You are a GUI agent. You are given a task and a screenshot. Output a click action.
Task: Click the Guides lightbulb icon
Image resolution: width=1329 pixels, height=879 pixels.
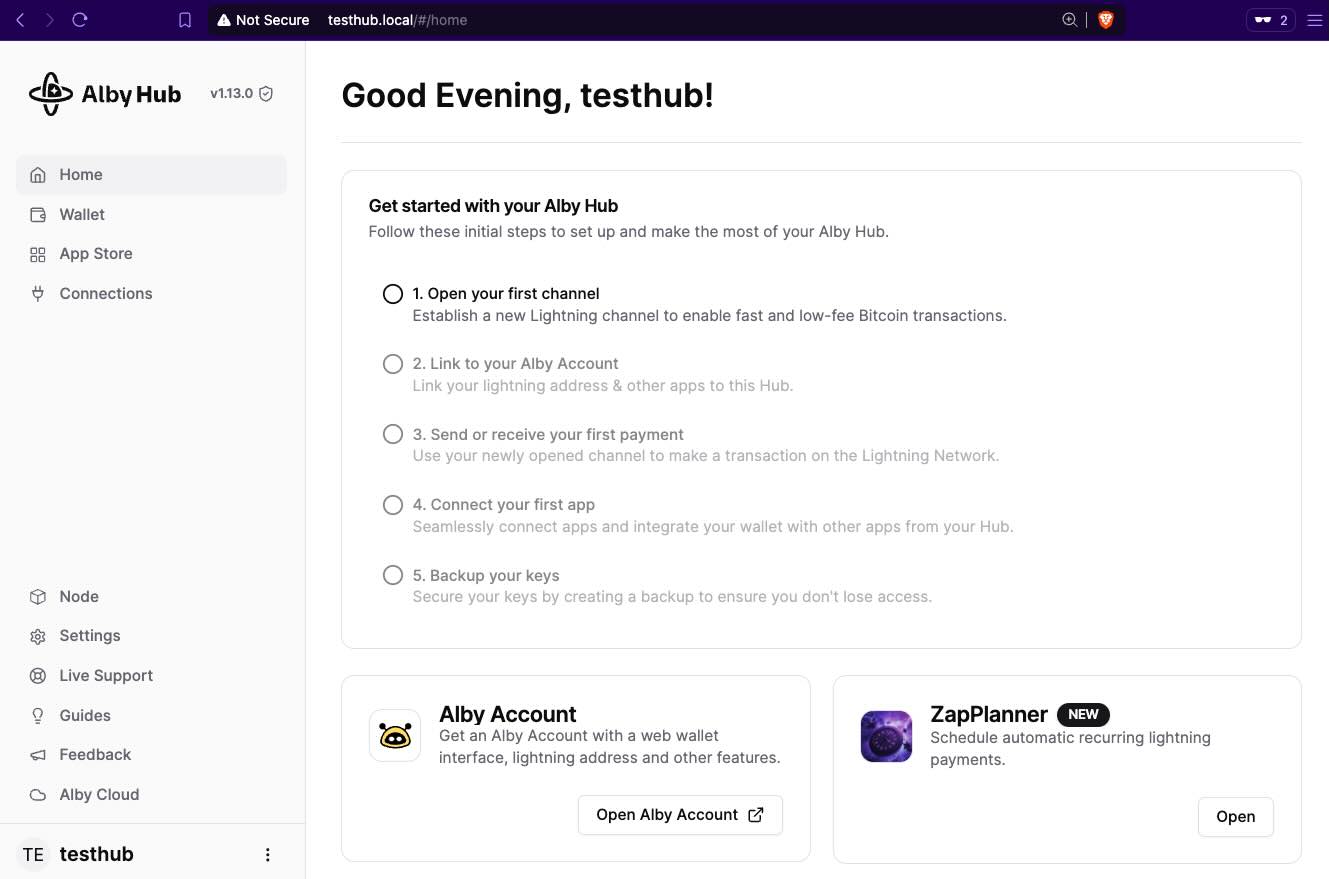(38, 716)
